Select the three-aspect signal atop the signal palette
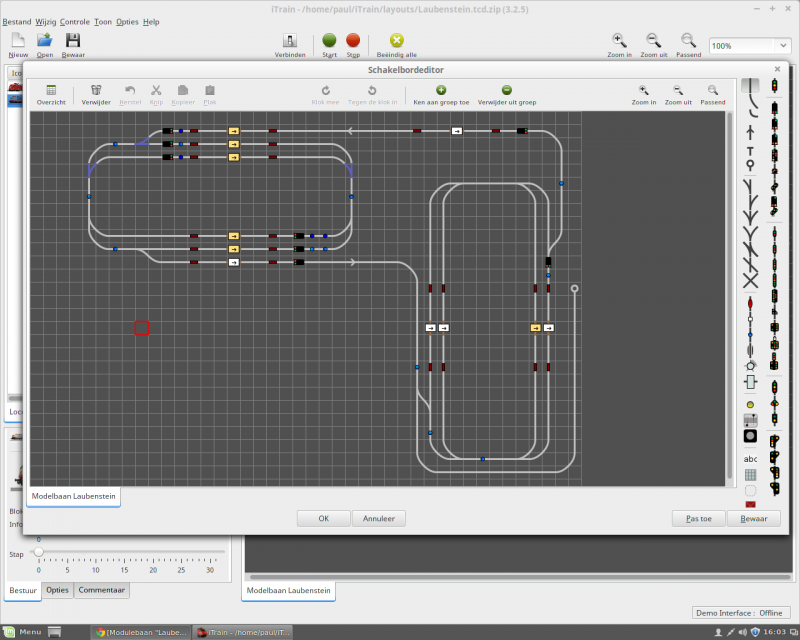The image size is (800, 640). click(x=774, y=85)
